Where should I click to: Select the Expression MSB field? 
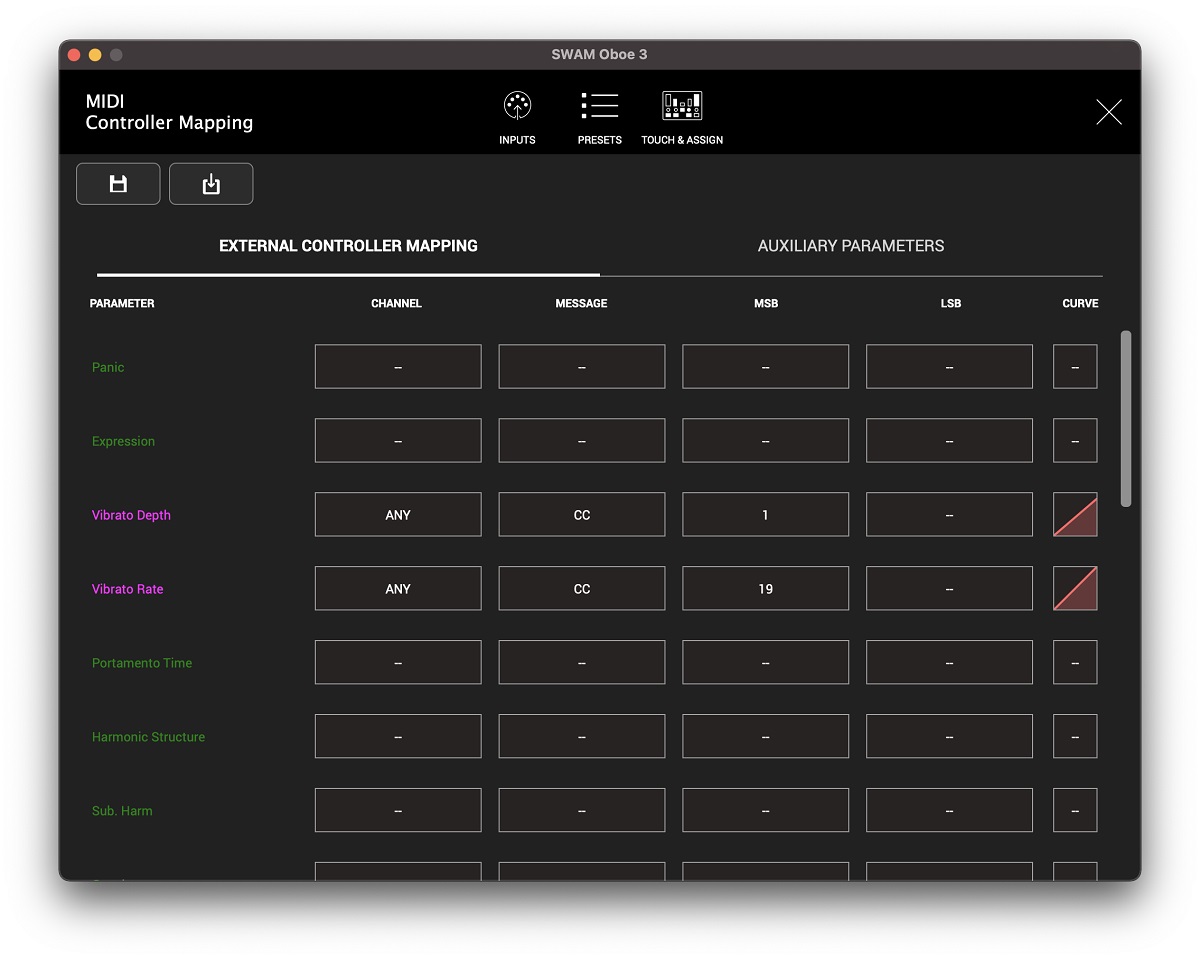point(766,441)
